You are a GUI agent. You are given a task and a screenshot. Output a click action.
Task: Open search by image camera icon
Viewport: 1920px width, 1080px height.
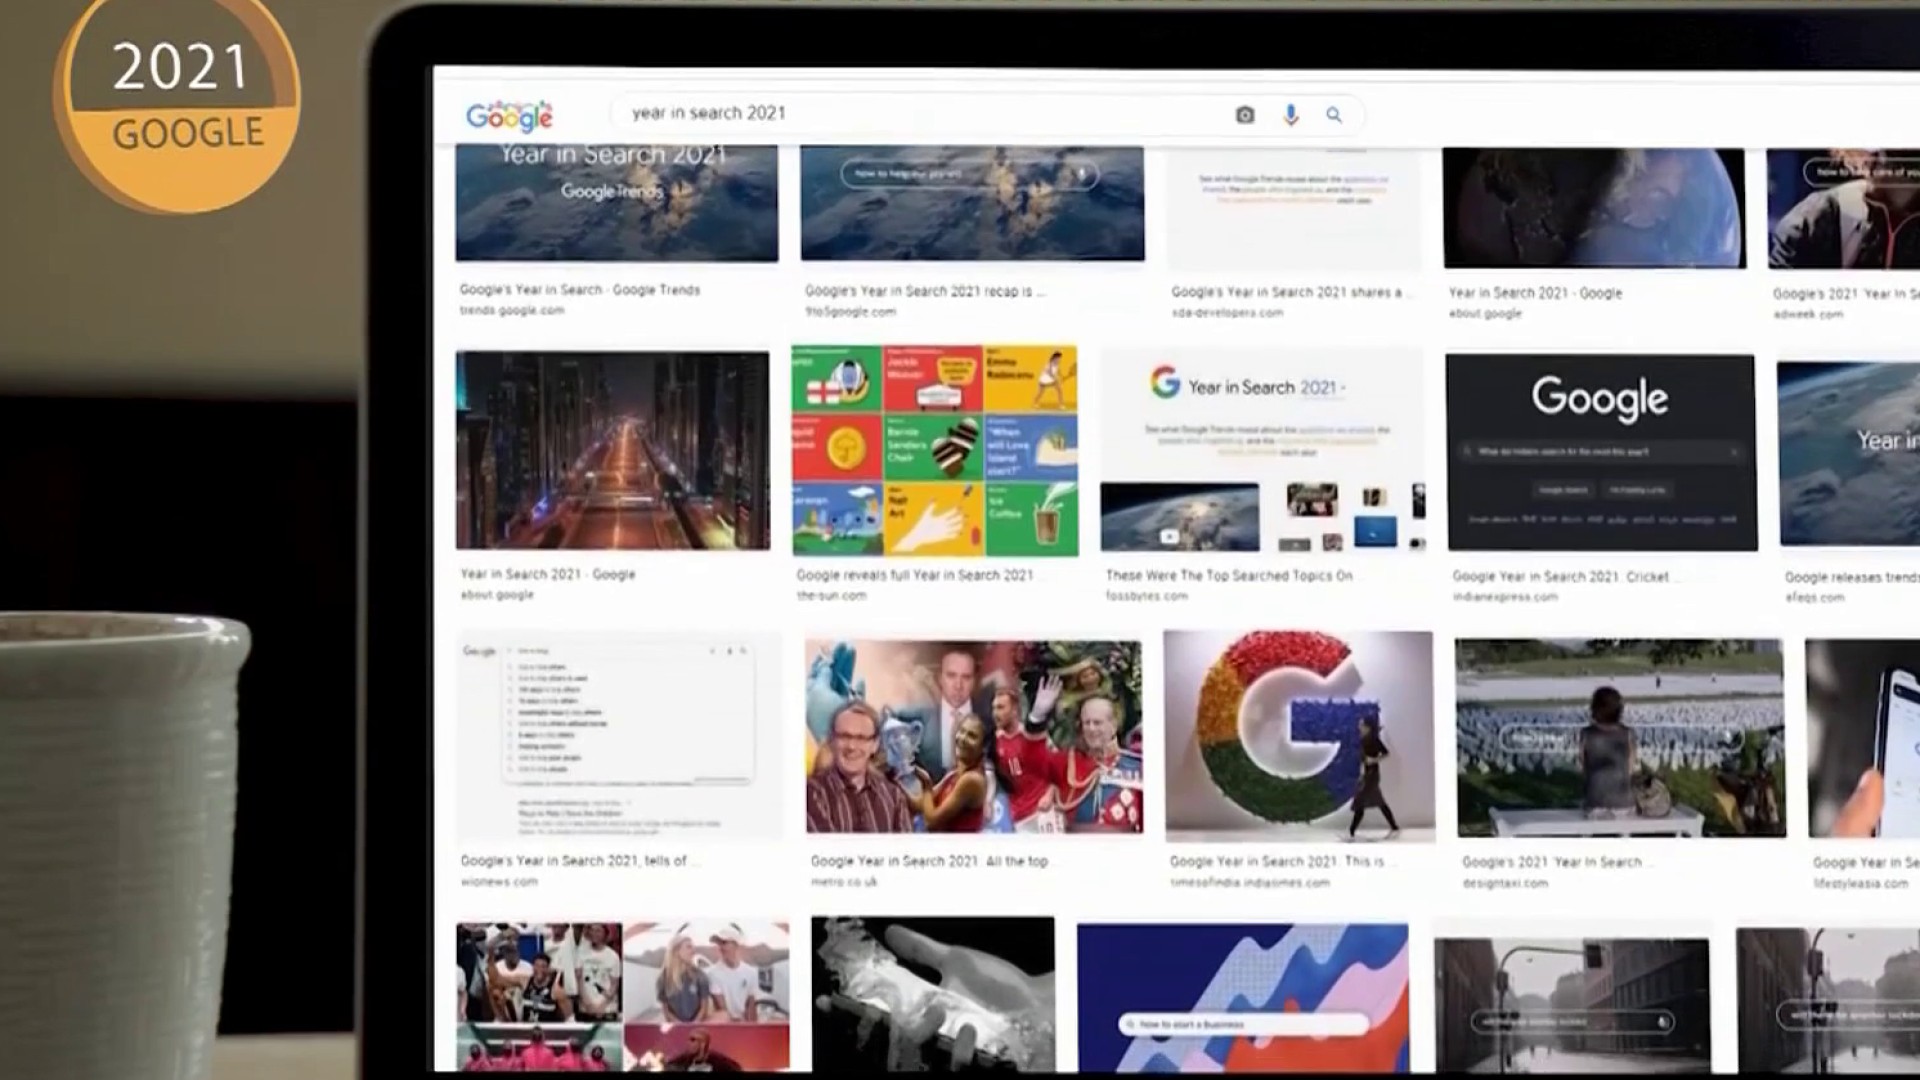(1245, 115)
